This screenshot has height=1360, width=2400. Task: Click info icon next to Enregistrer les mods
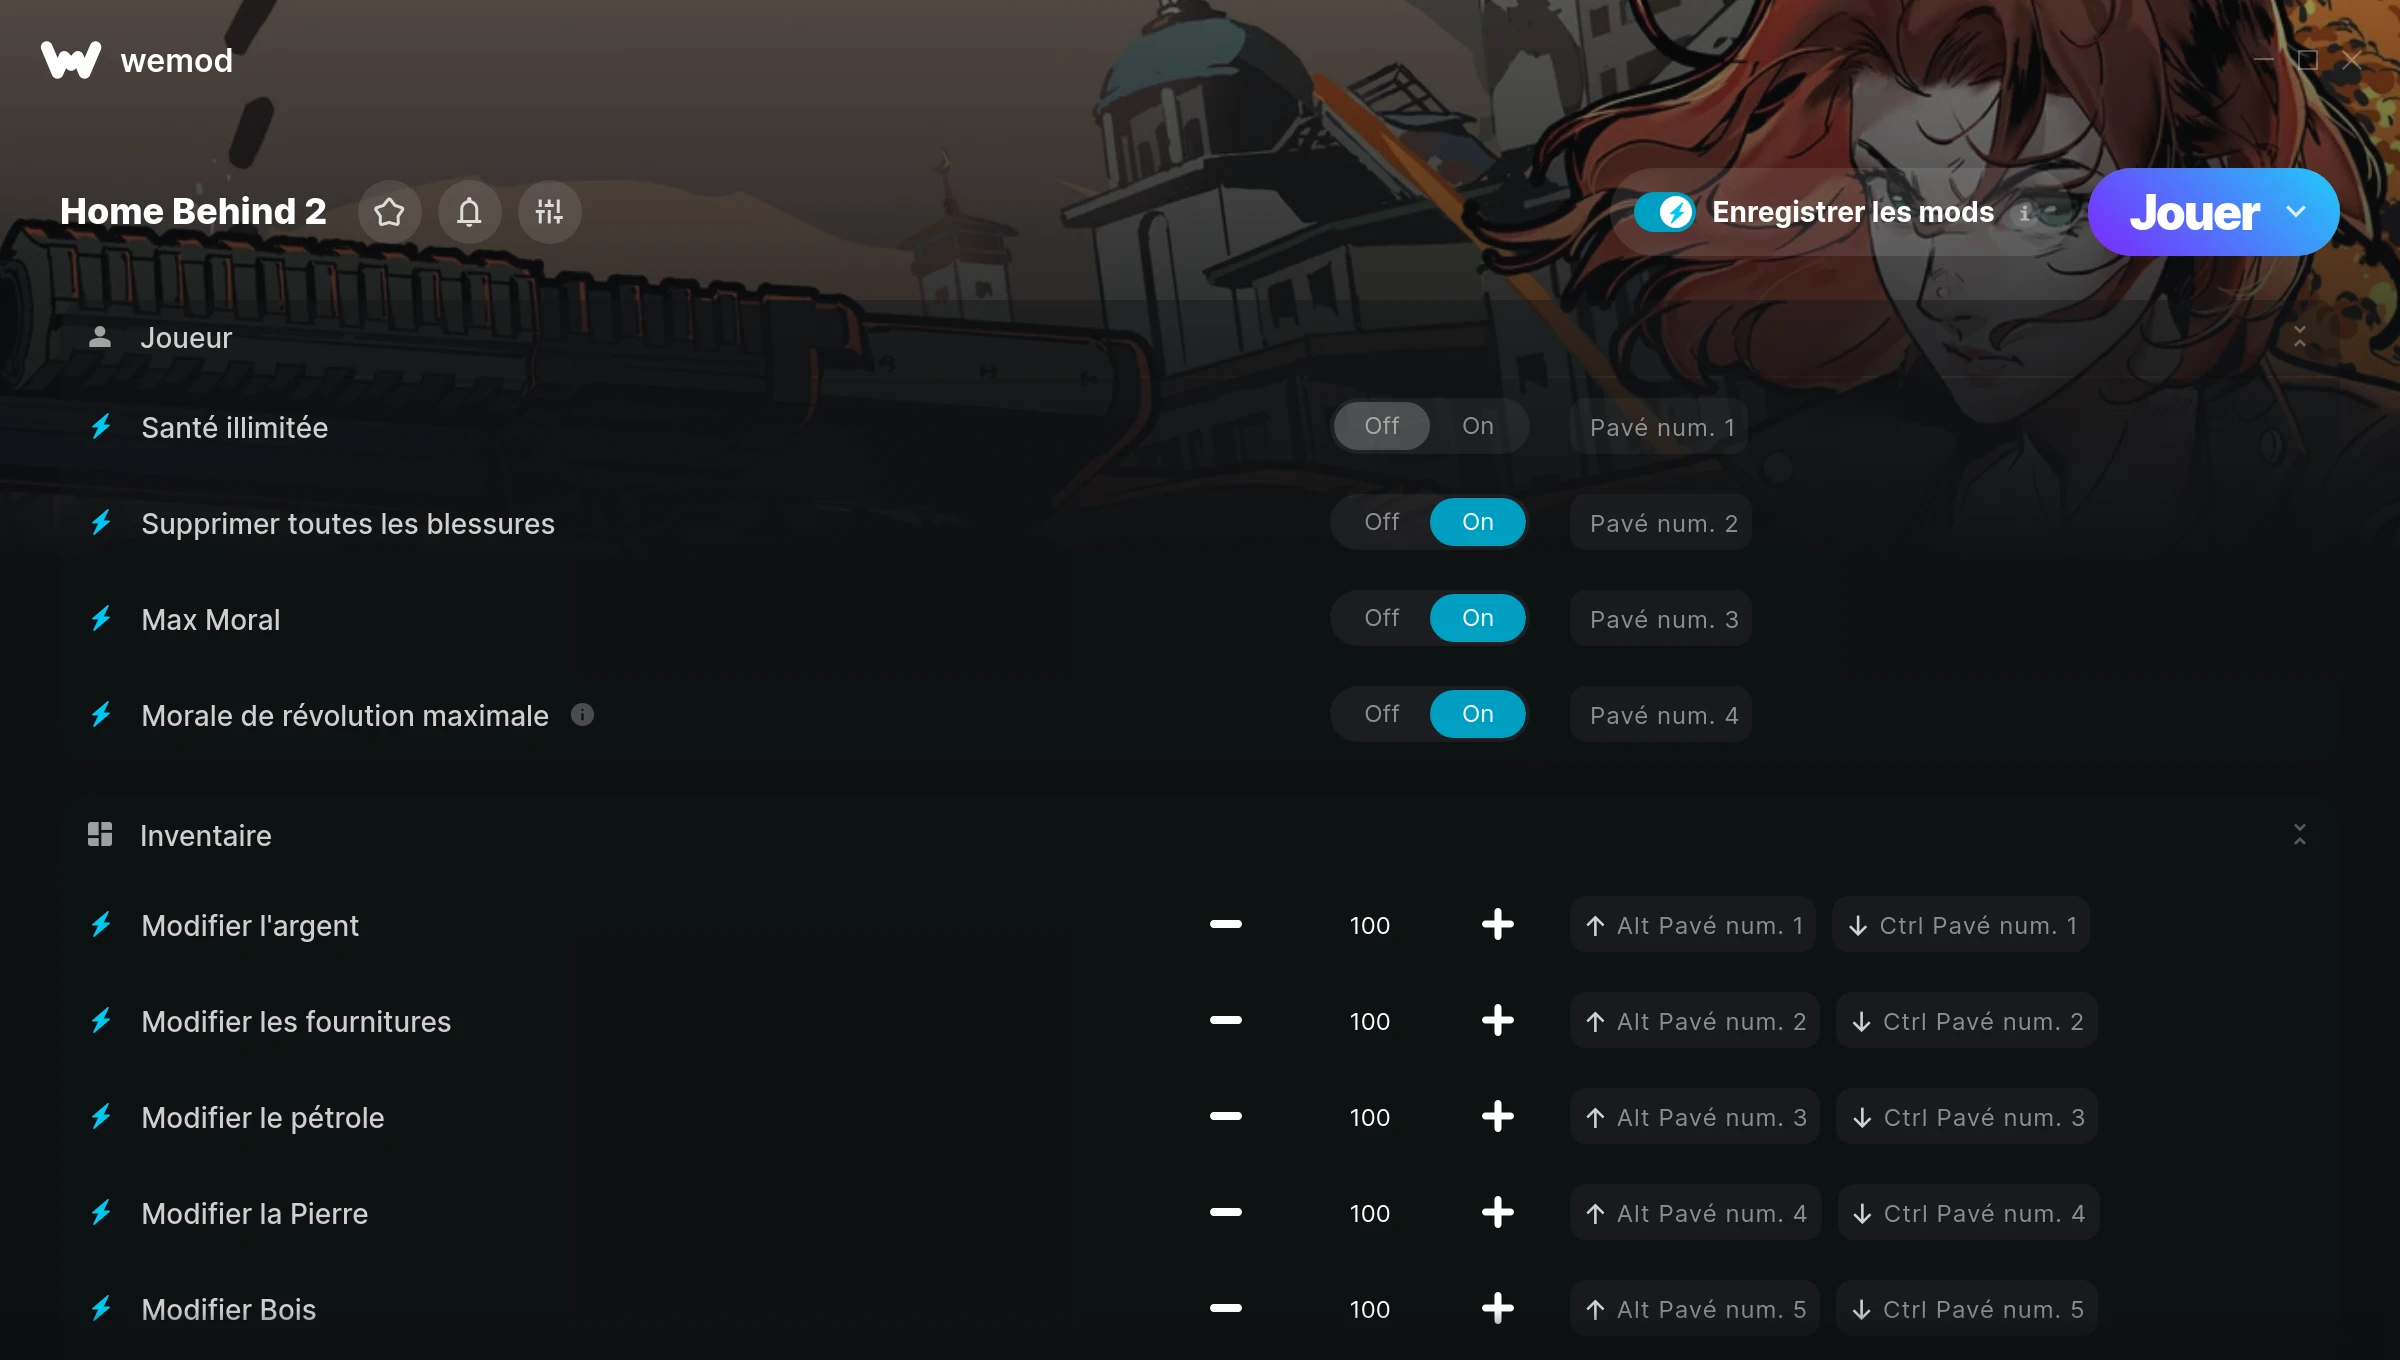pos(2024,213)
